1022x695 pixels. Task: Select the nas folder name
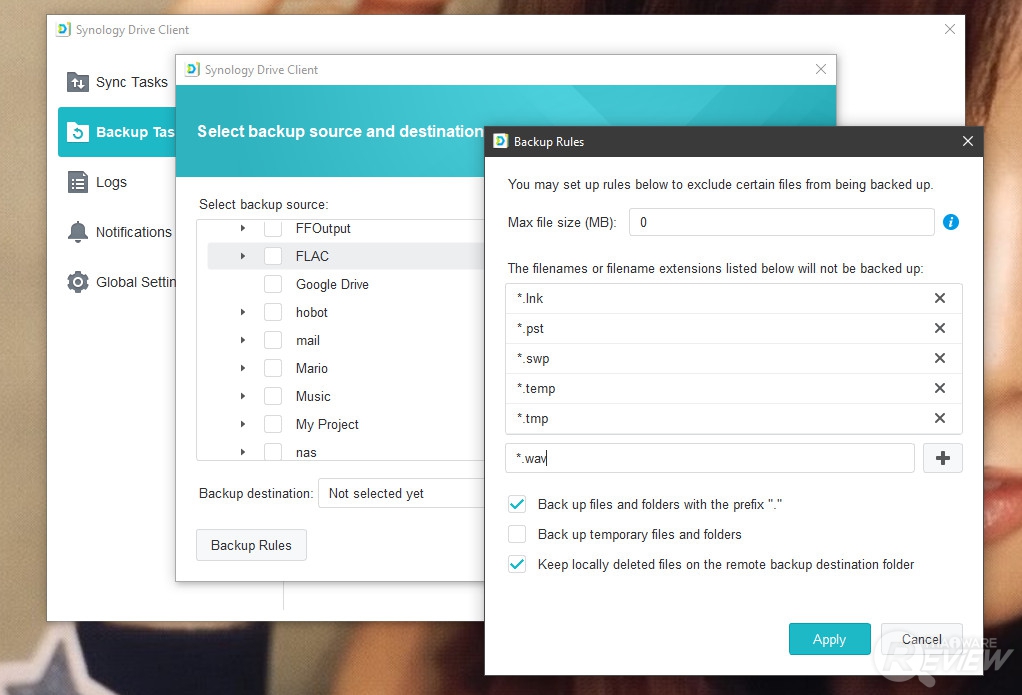point(306,452)
